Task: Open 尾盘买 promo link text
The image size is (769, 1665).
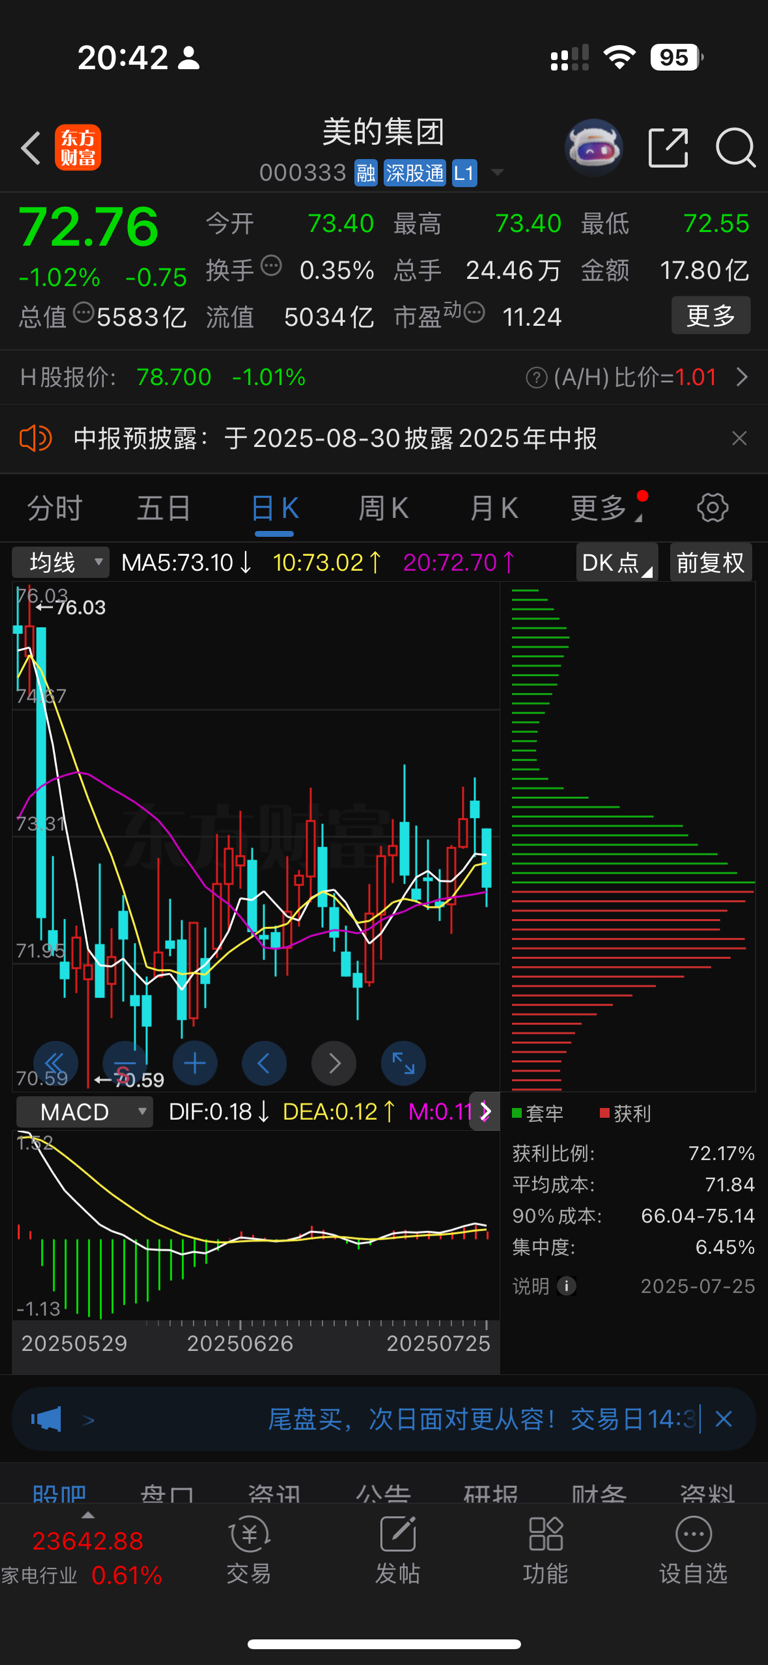Action: coord(481,1419)
